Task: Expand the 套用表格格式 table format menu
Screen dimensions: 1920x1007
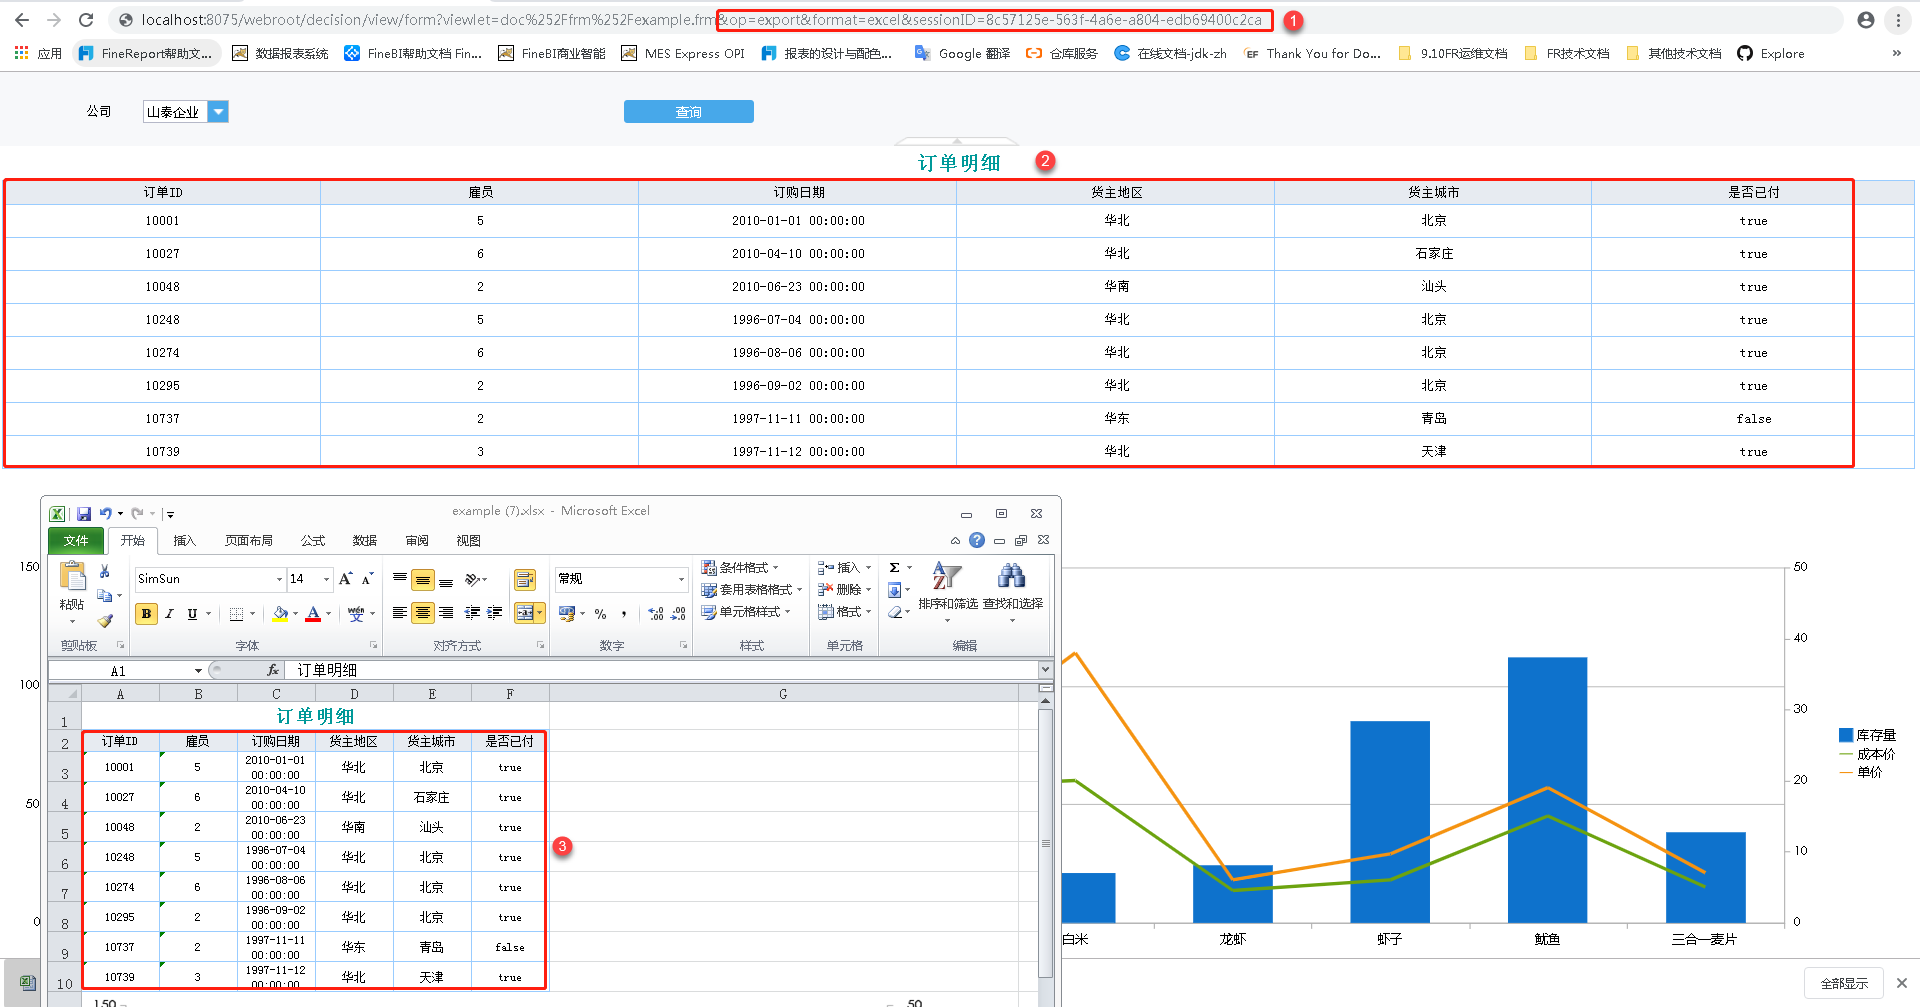Action: [751, 590]
